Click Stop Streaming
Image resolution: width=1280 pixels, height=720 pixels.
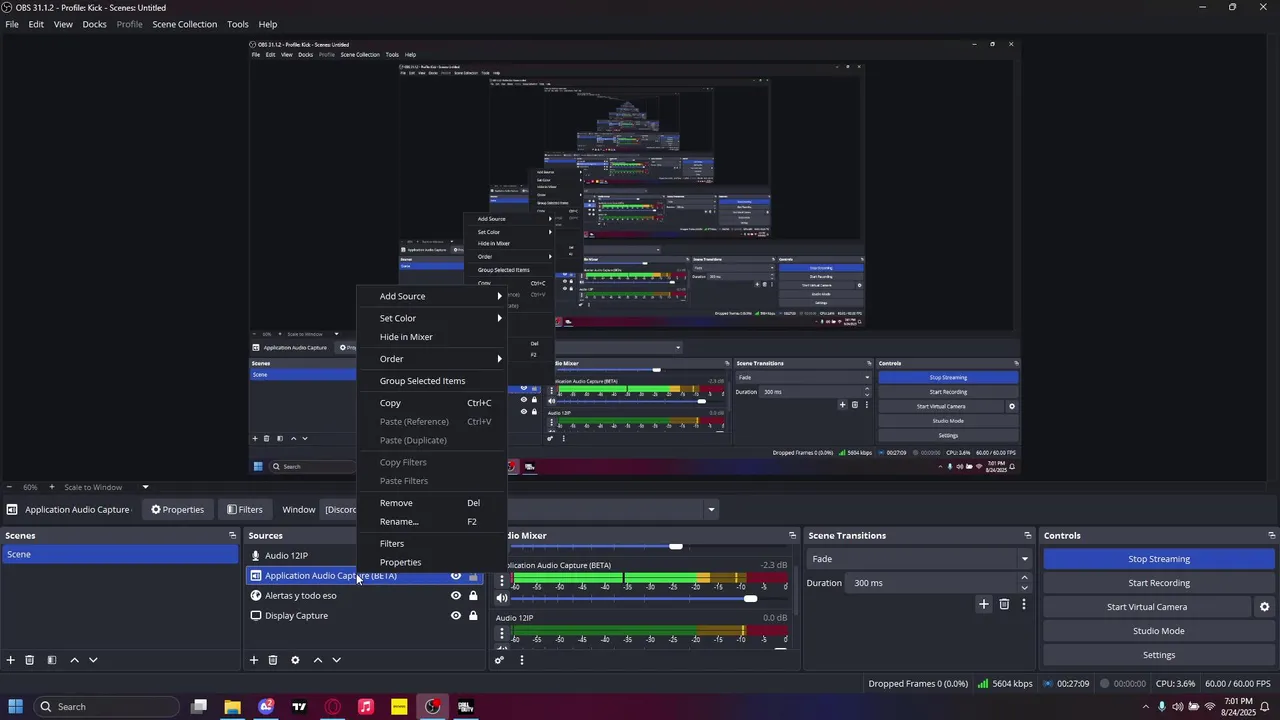click(1159, 559)
